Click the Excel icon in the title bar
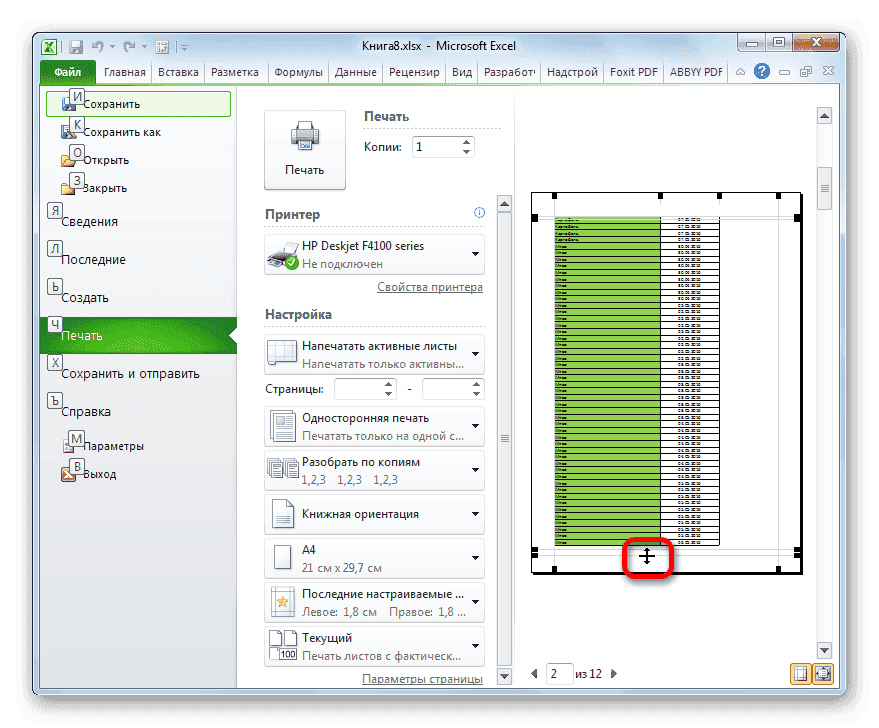The height and width of the screenshot is (728, 879). click(49, 46)
